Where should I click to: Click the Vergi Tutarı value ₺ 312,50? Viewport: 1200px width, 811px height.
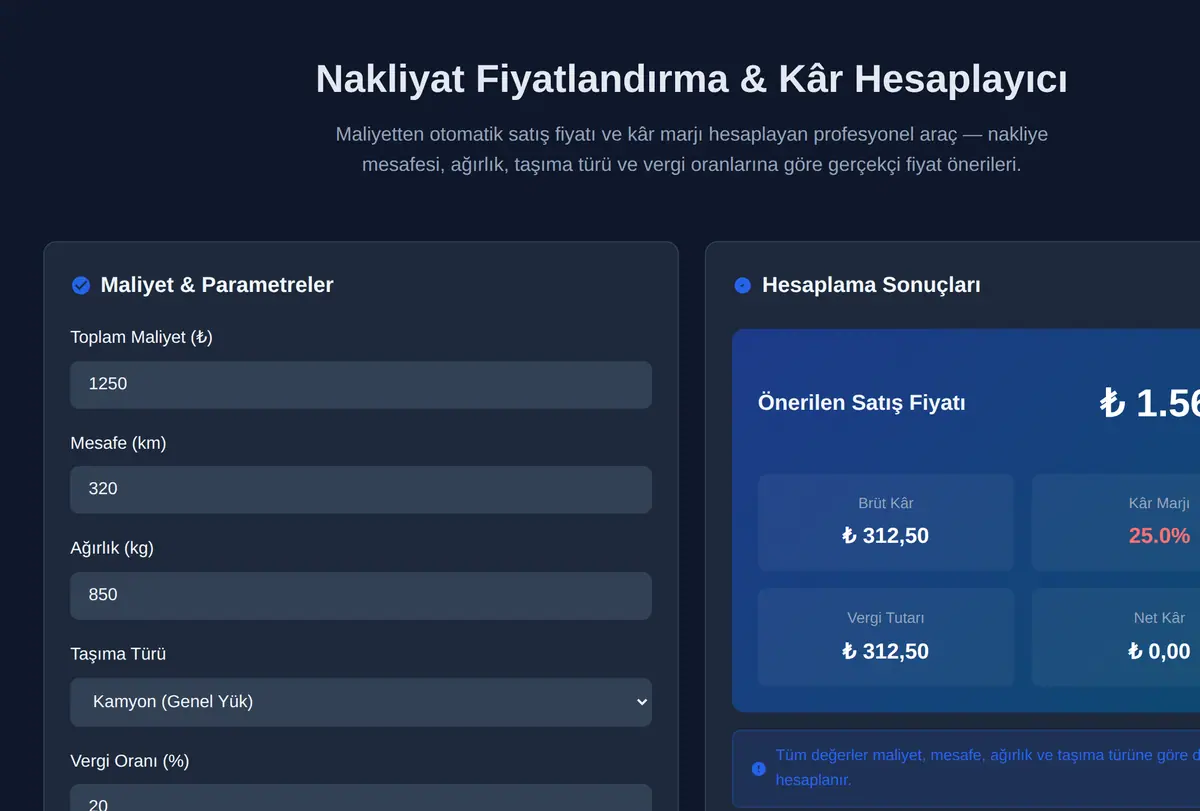885,652
